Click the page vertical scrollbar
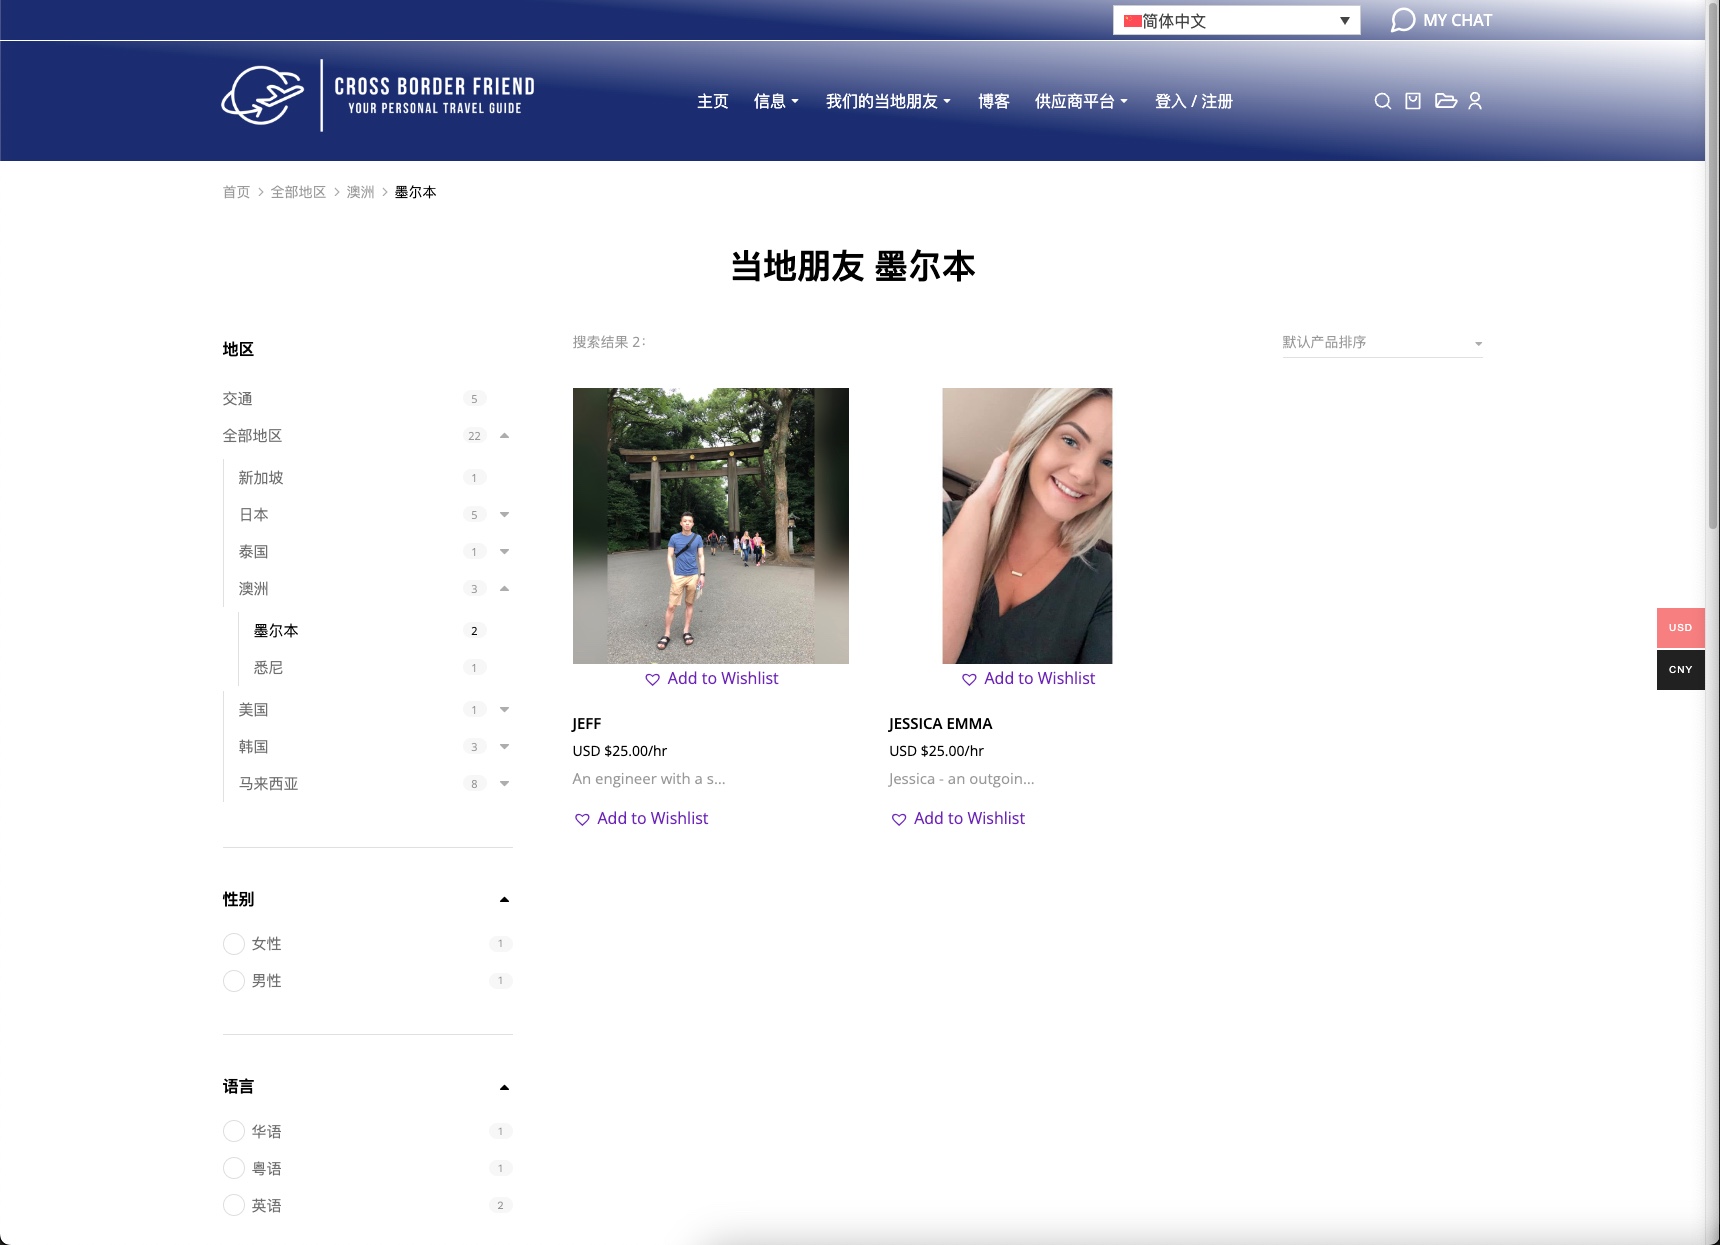This screenshot has height=1245, width=1720. click(1712, 265)
